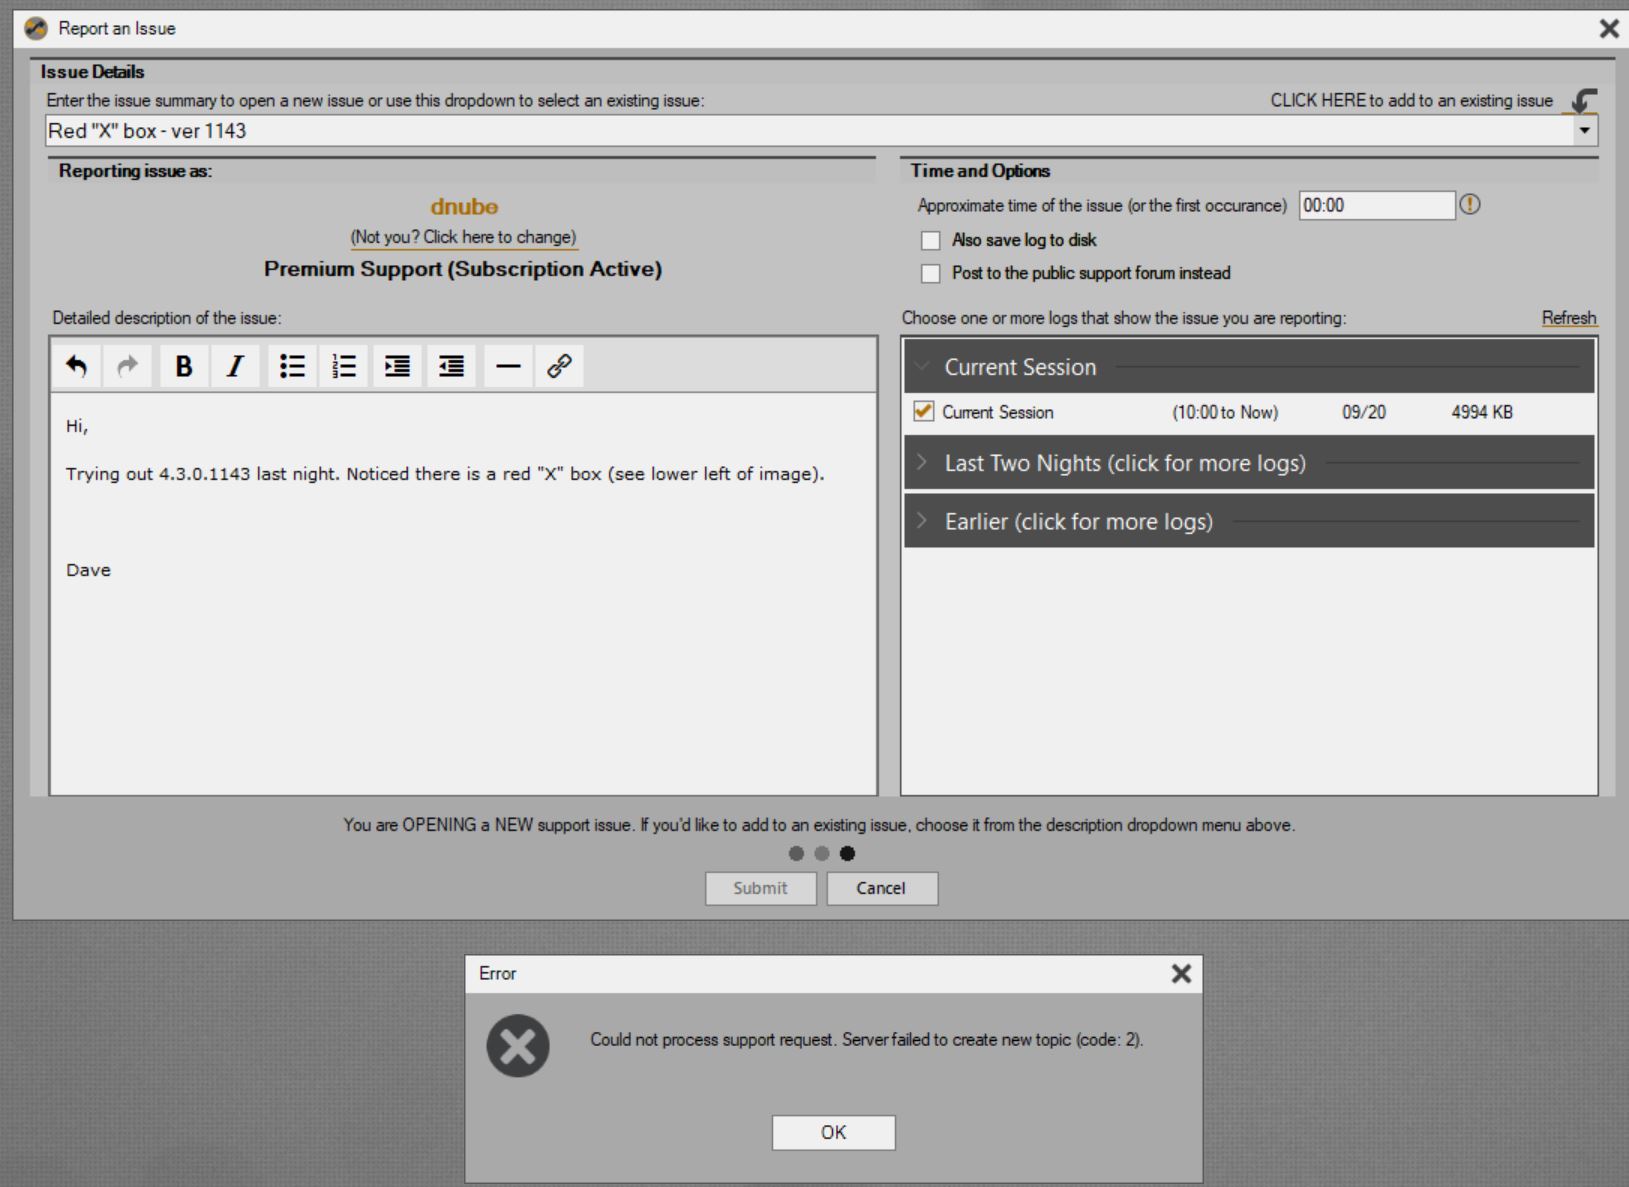Image resolution: width=1629 pixels, height=1187 pixels.
Task: Click the curved arrow icon near existing issue
Action: click(1582, 100)
